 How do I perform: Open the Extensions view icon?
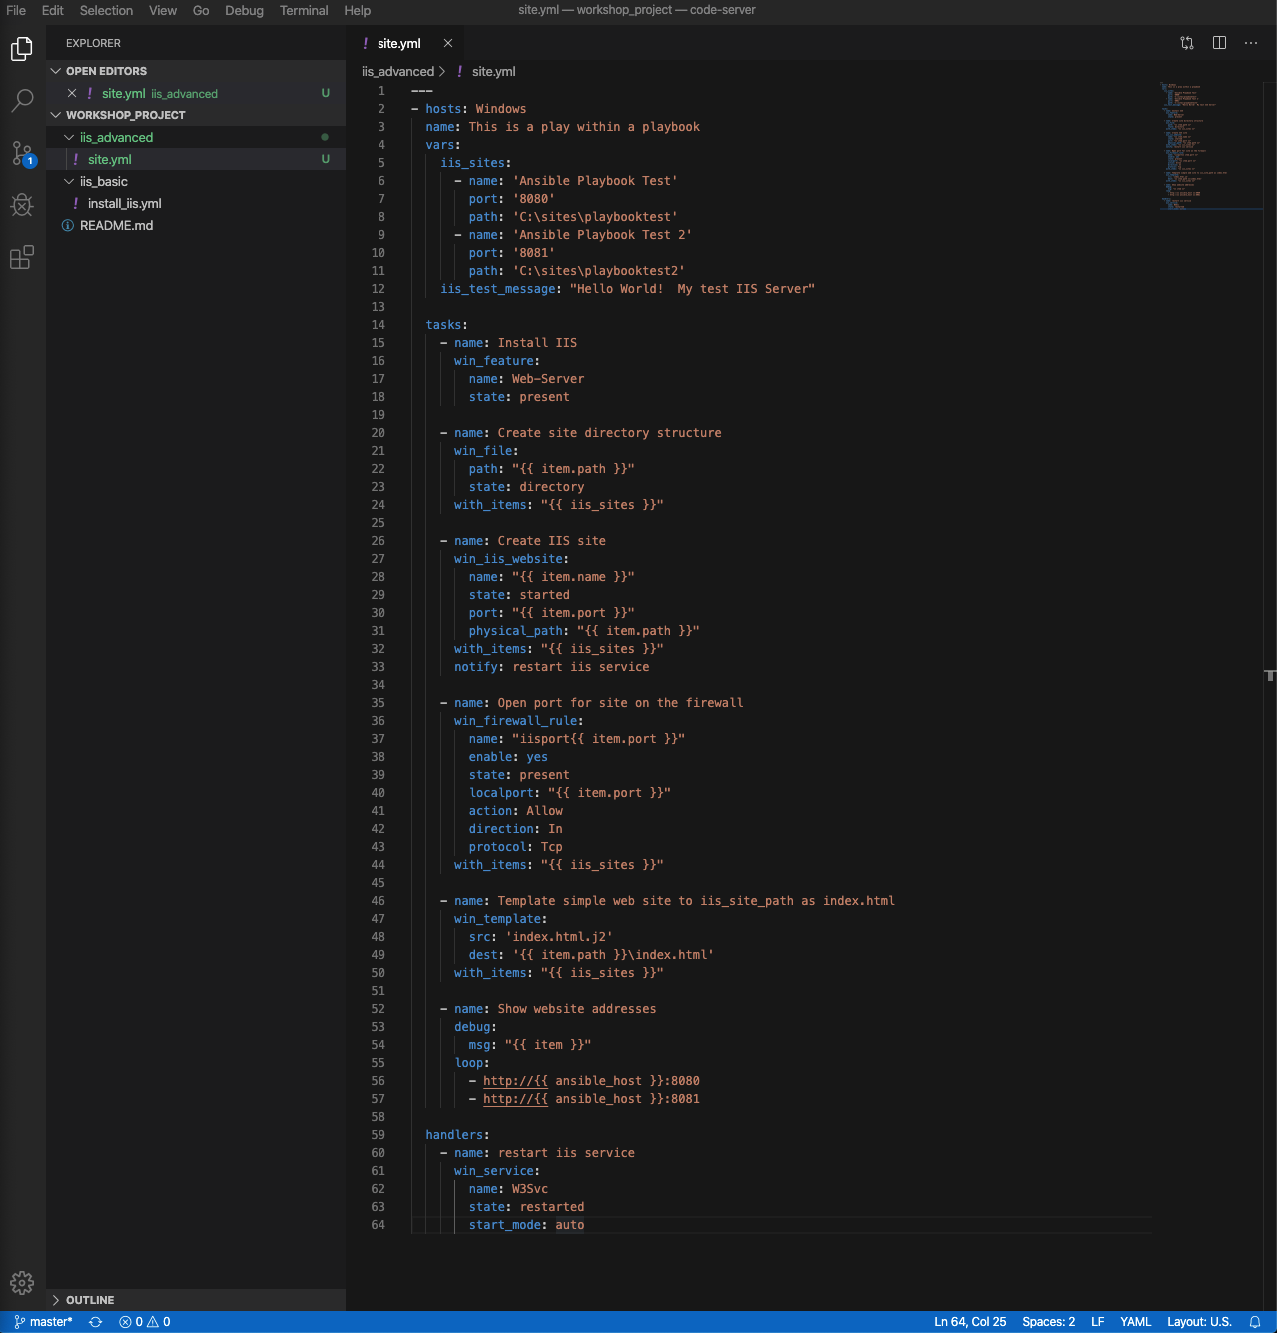(x=22, y=257)
